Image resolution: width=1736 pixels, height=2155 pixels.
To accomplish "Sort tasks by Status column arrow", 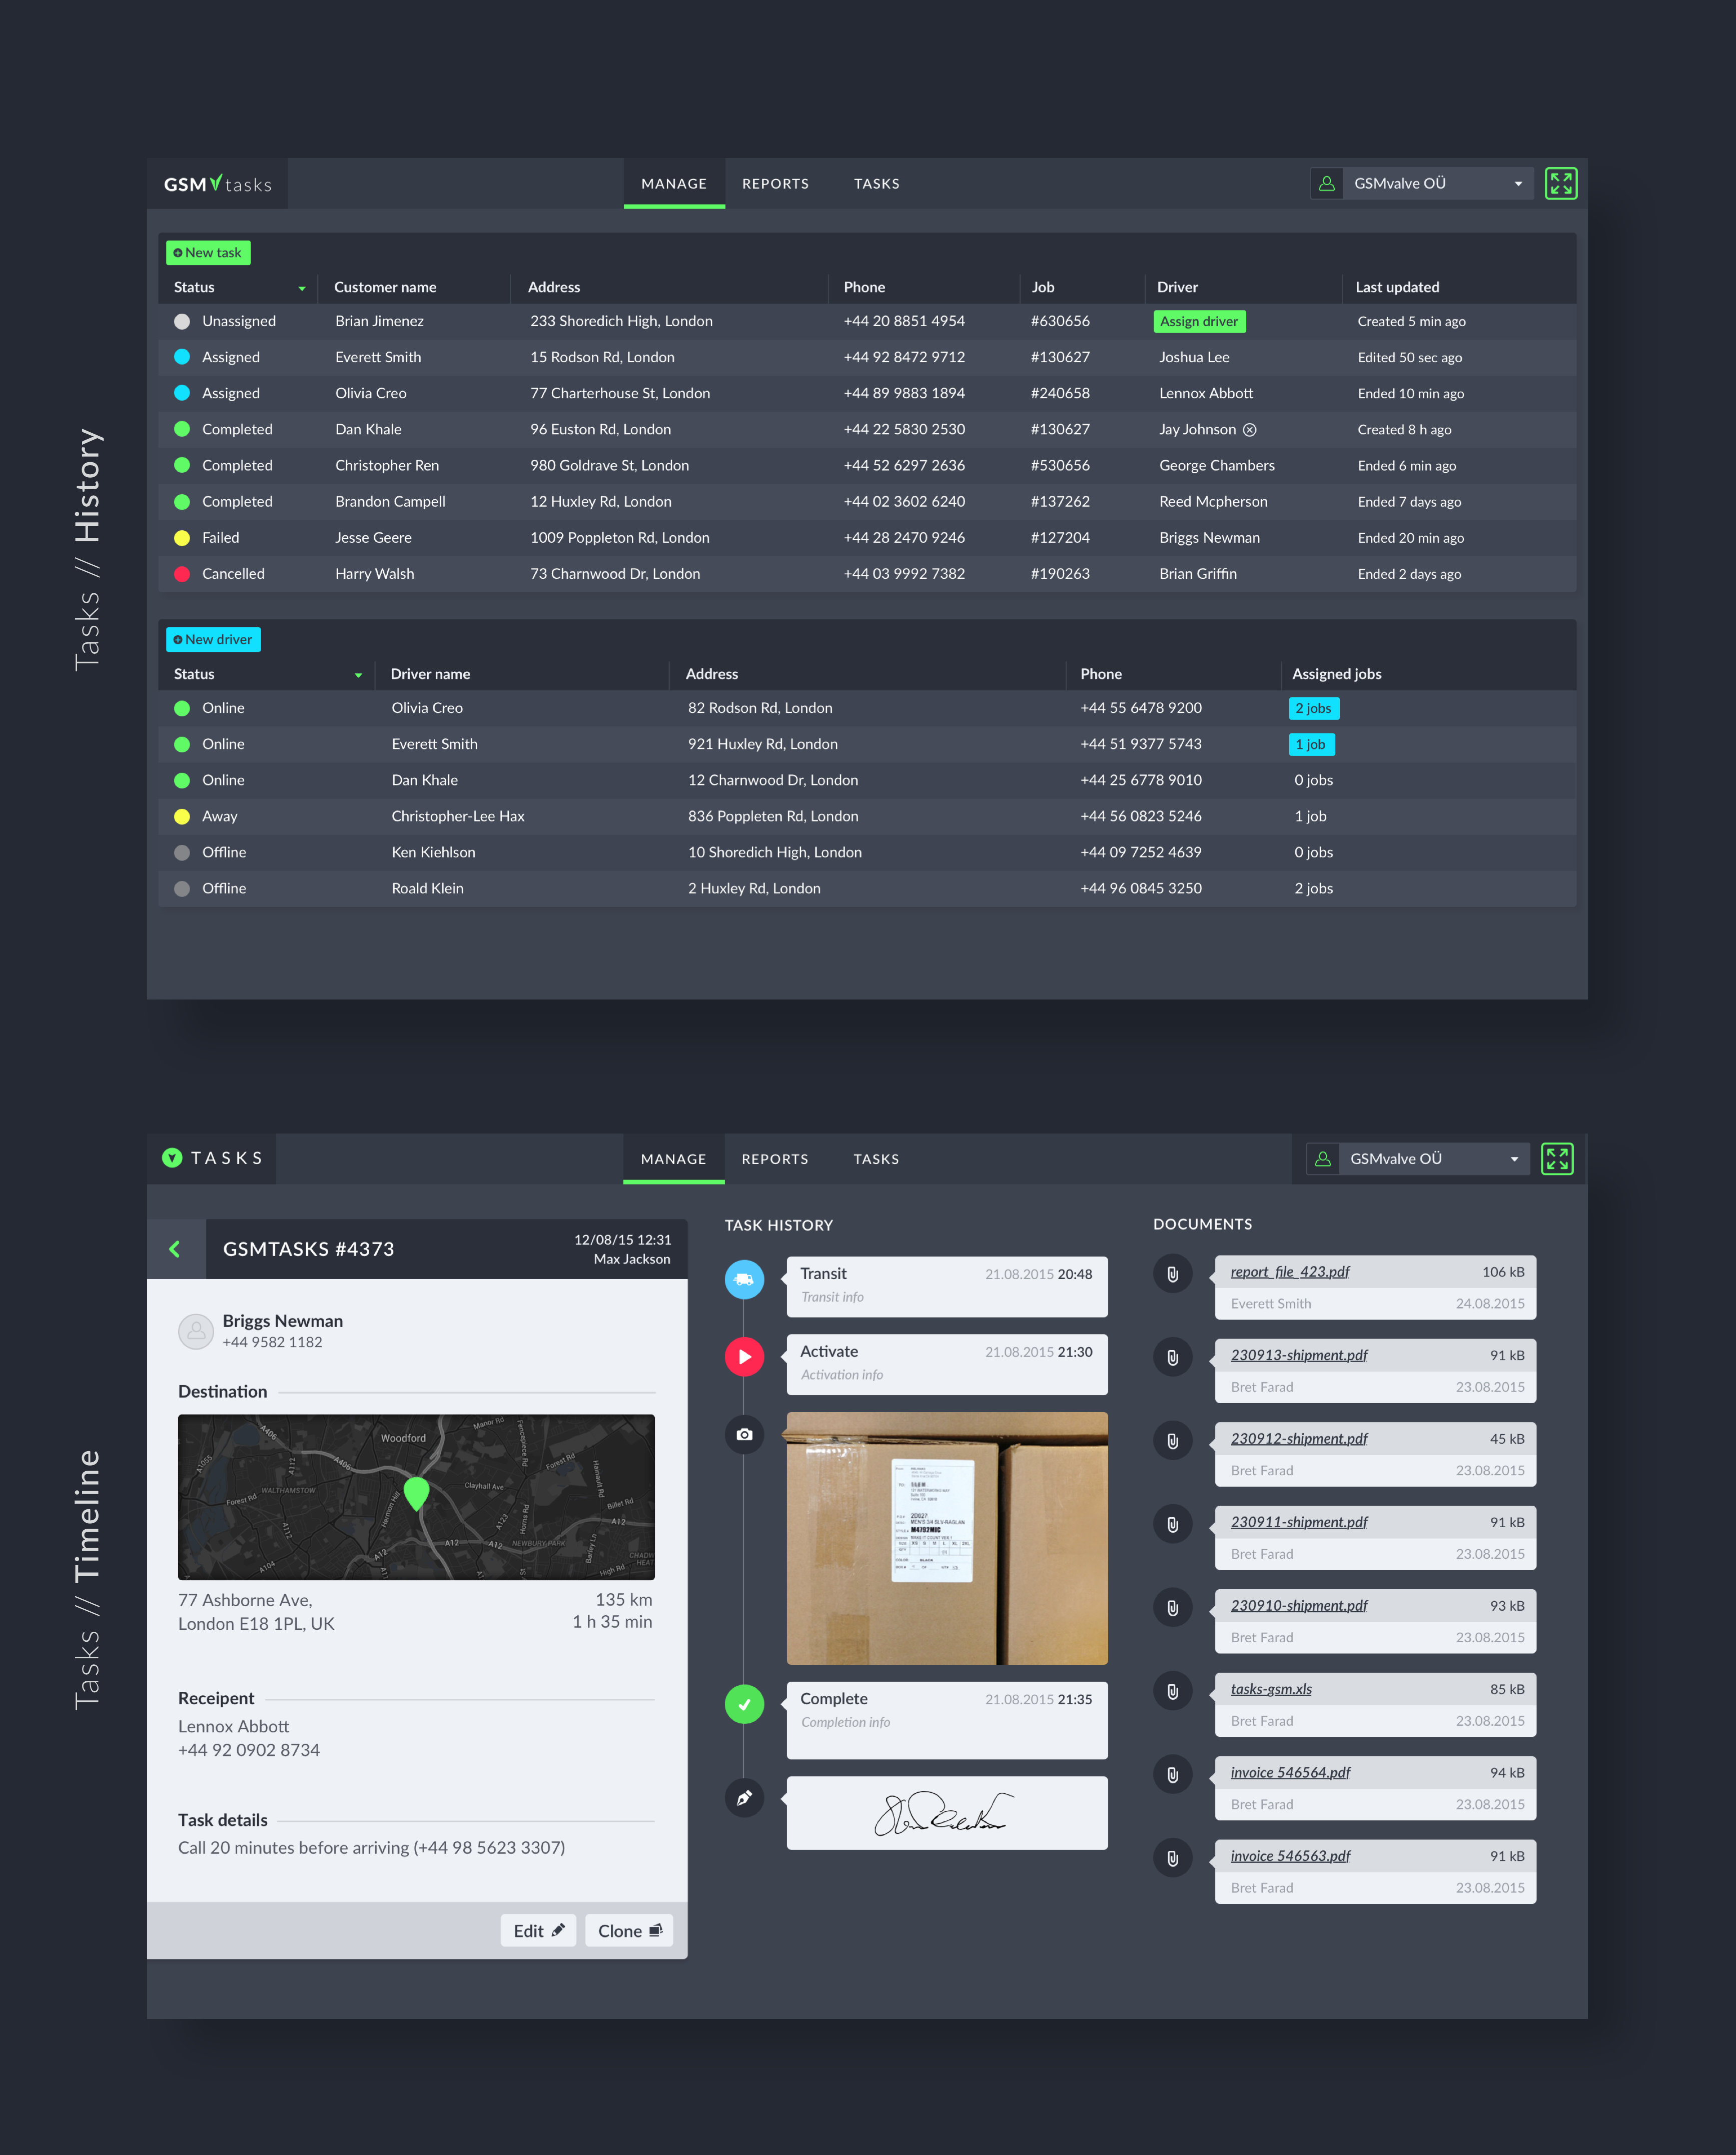I will [301, 289].
